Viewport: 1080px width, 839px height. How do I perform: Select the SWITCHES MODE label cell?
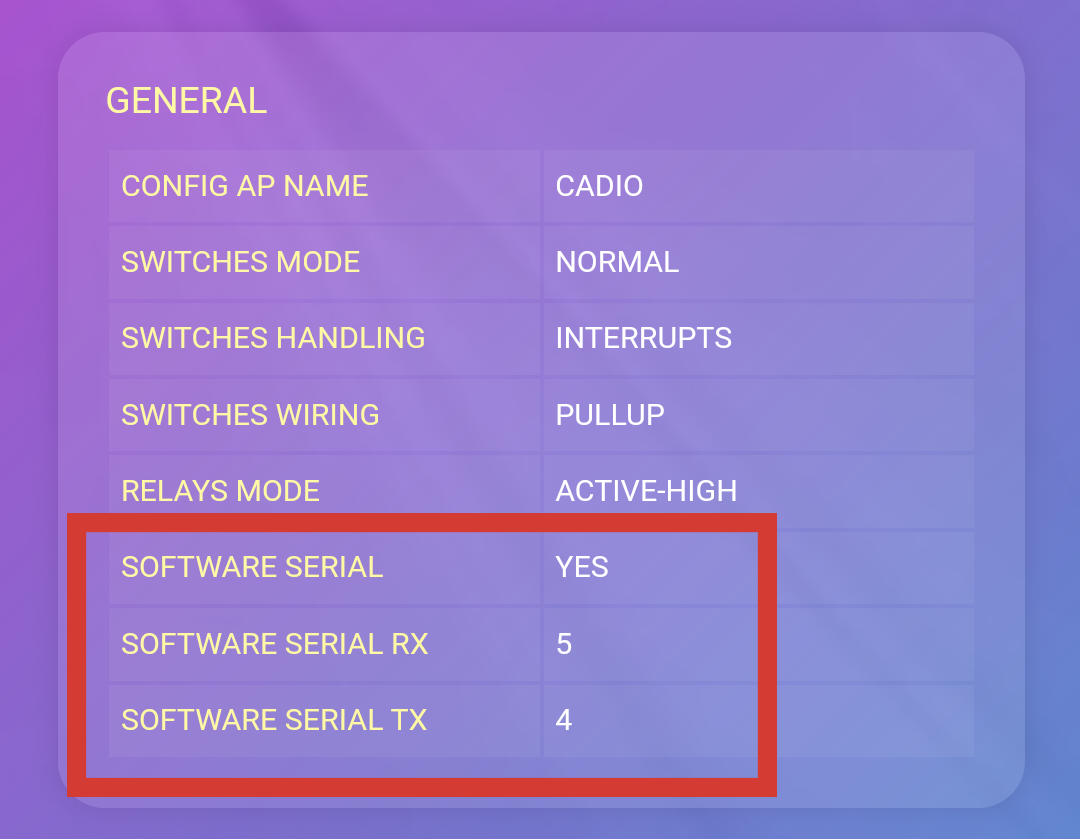tap(240, 262)
